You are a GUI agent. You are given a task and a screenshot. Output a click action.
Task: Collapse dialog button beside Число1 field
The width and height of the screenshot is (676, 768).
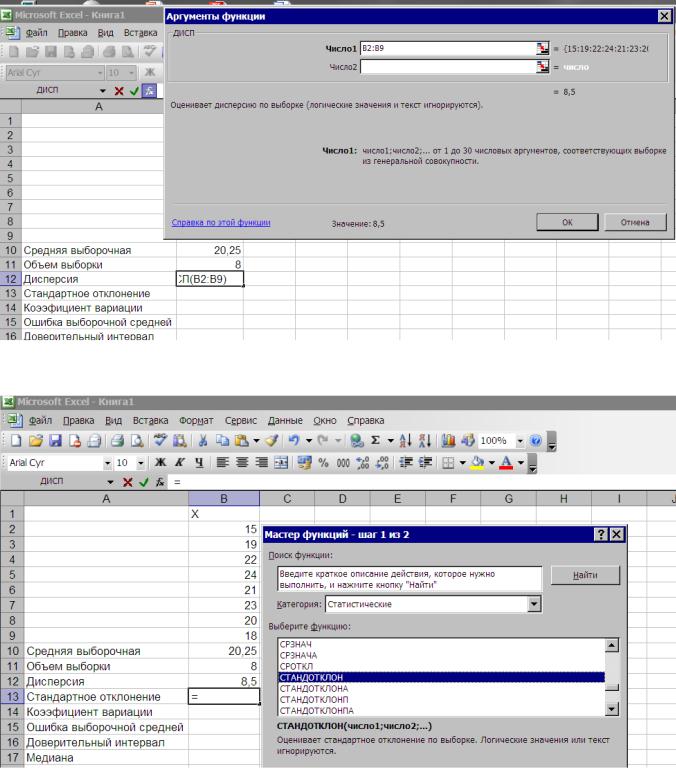pyautogui.click(x=542, y=48)
